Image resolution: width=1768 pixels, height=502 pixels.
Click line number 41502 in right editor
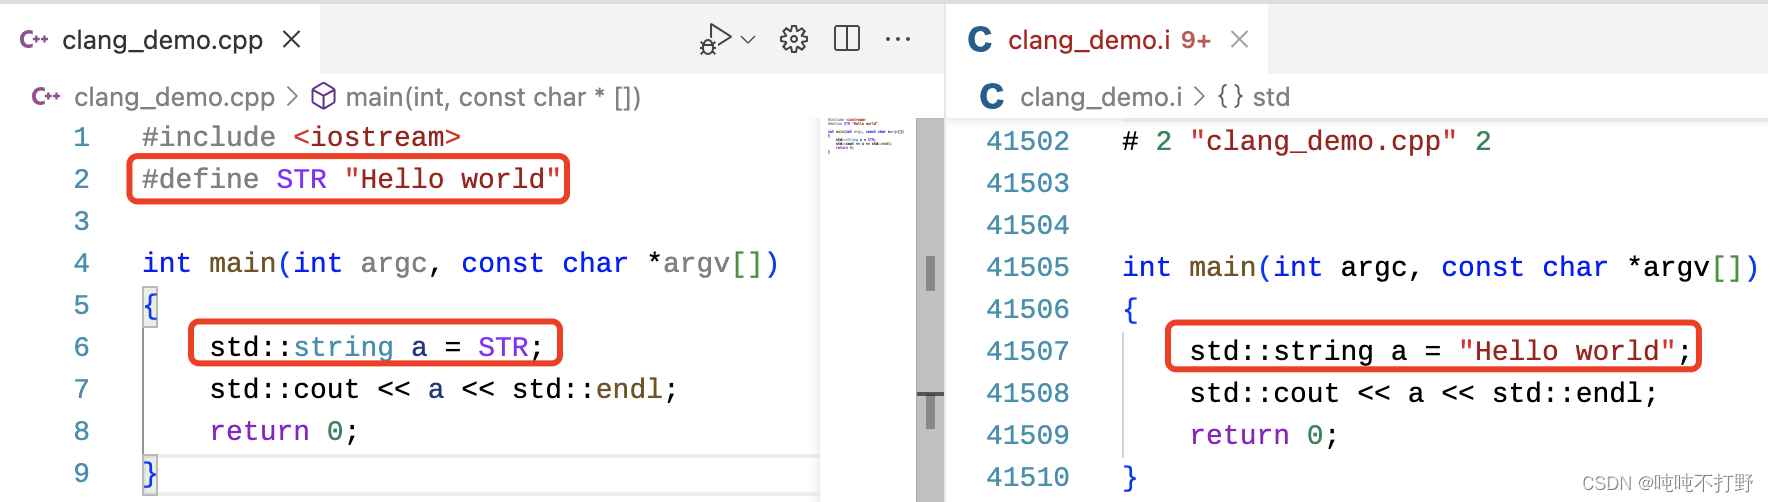1028,141
